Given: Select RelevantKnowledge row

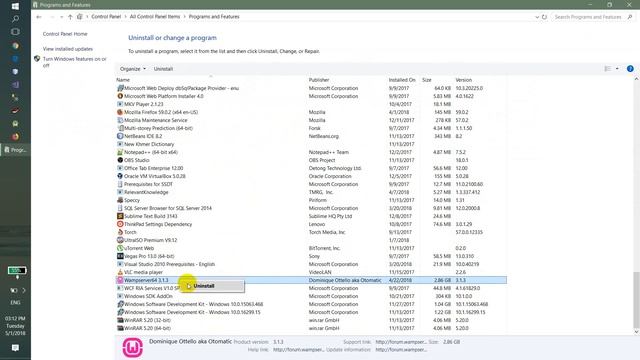Looking at the screenshot, I should (x=311, y=192).
